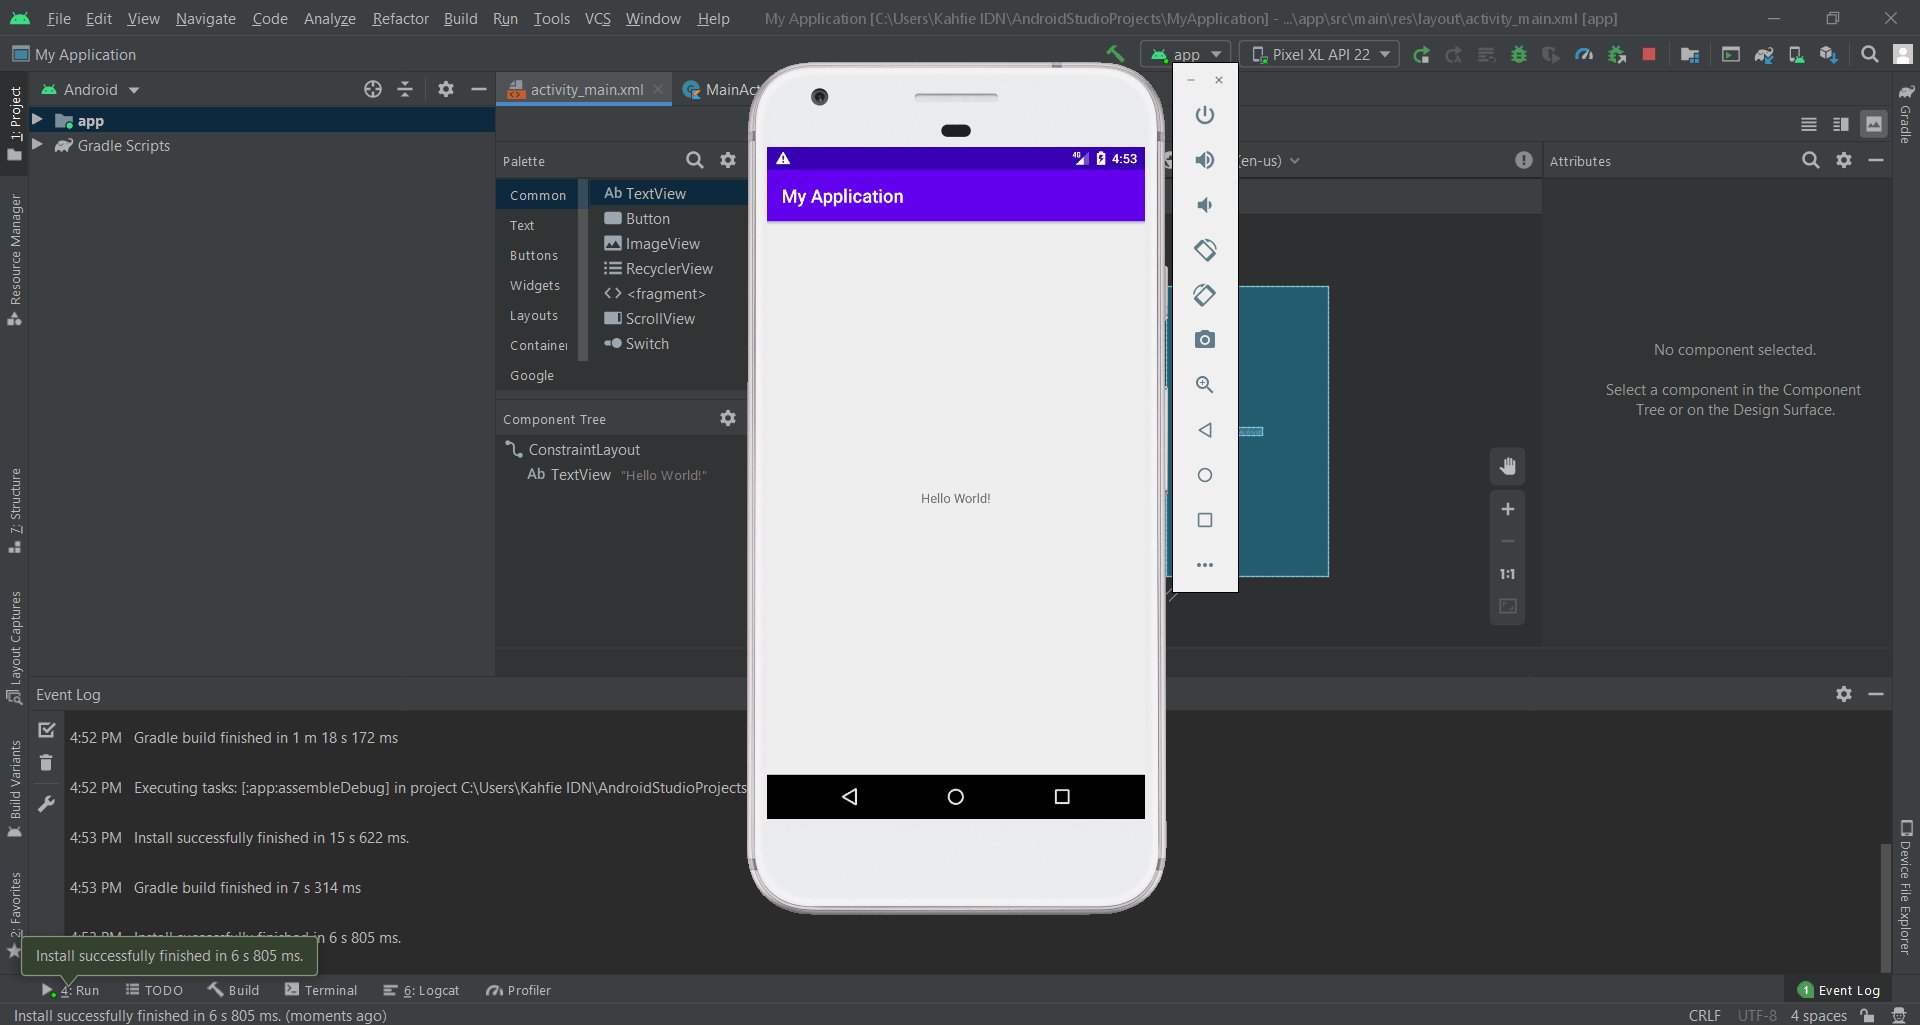Rotate the emulator left
Image resolution: width=1920 pixels, height=1025 pixels.
click(x=1205, y=250)
